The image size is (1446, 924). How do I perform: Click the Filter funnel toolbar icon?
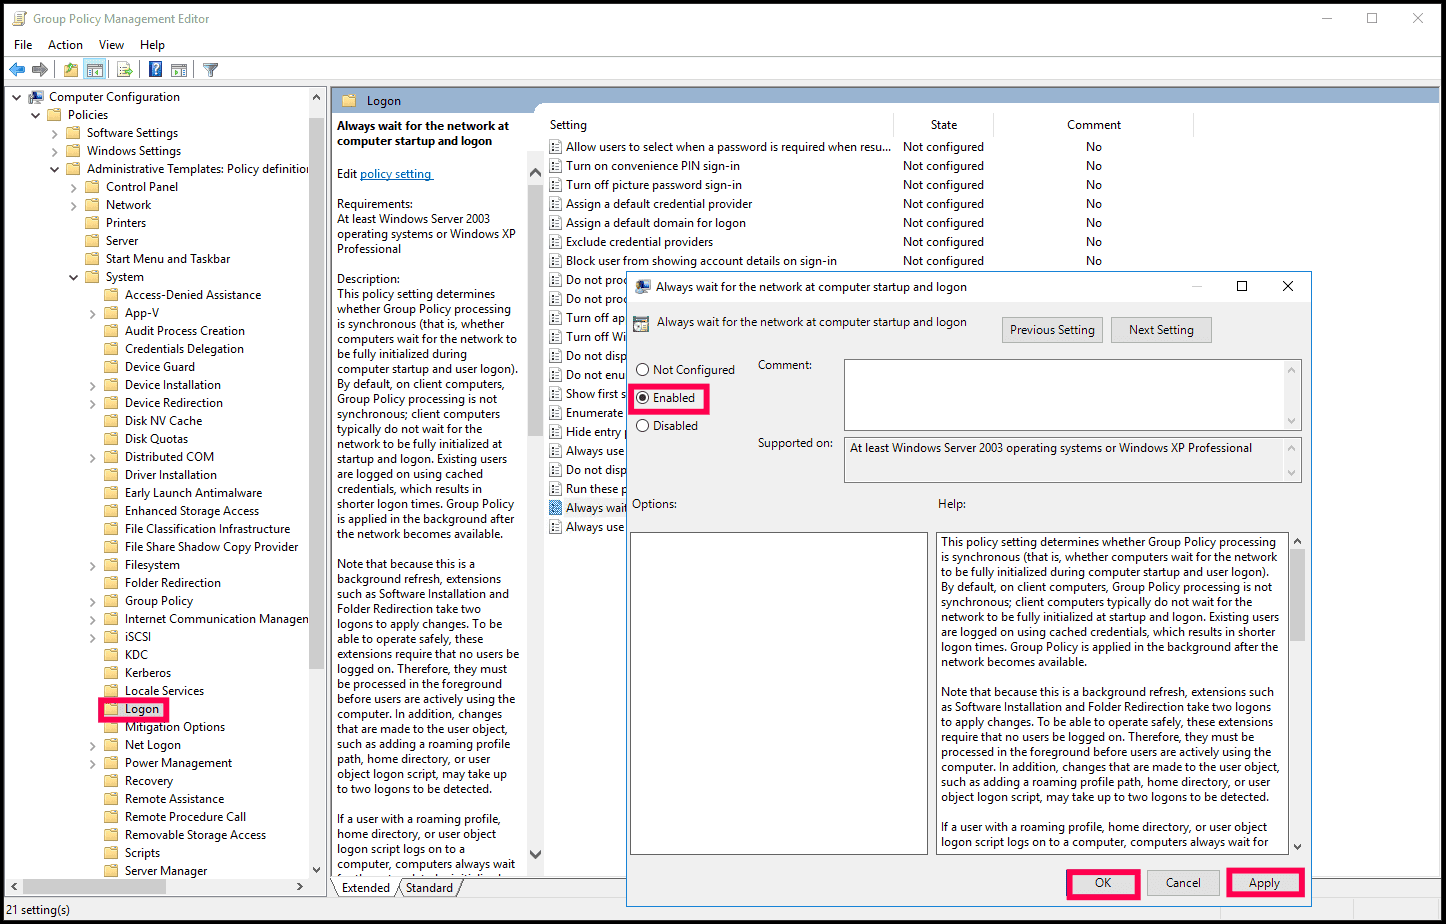tap(210, 70)
